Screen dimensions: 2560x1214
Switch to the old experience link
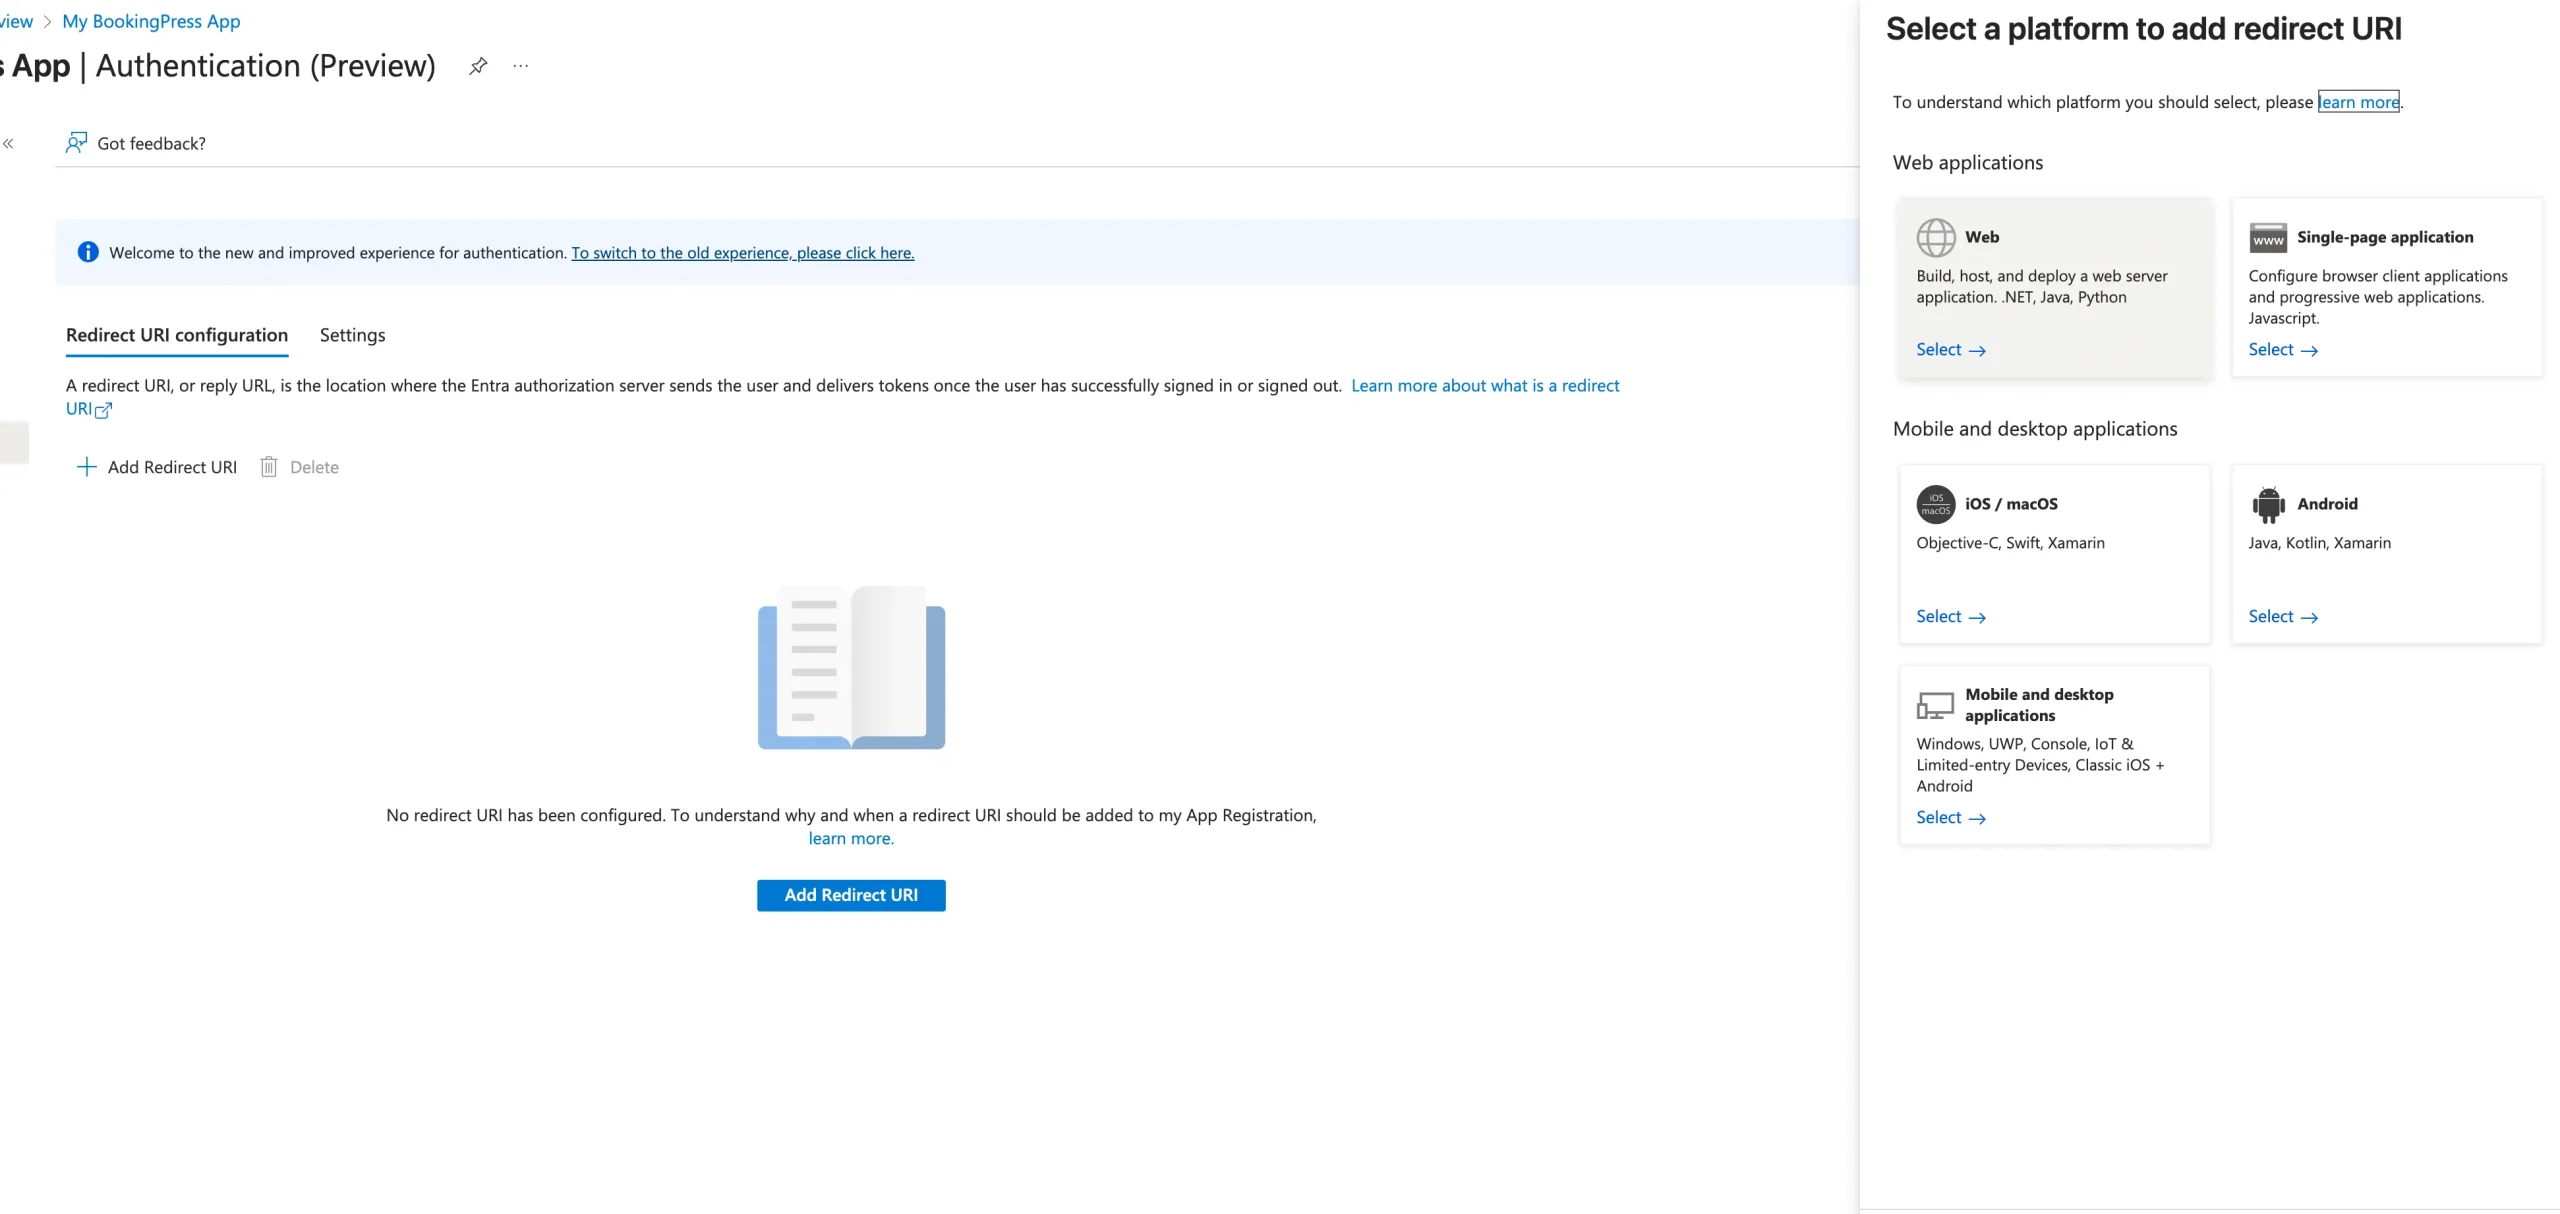743,253
